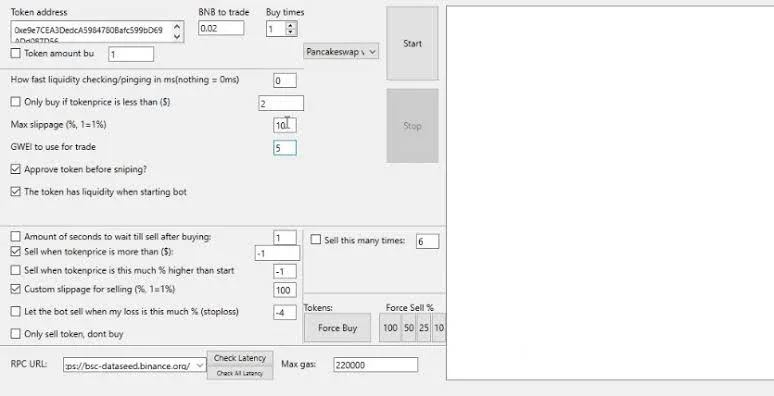Click the BNB to trade label
The width and height of the screenshot is (774, 396).
pos(224,12)
